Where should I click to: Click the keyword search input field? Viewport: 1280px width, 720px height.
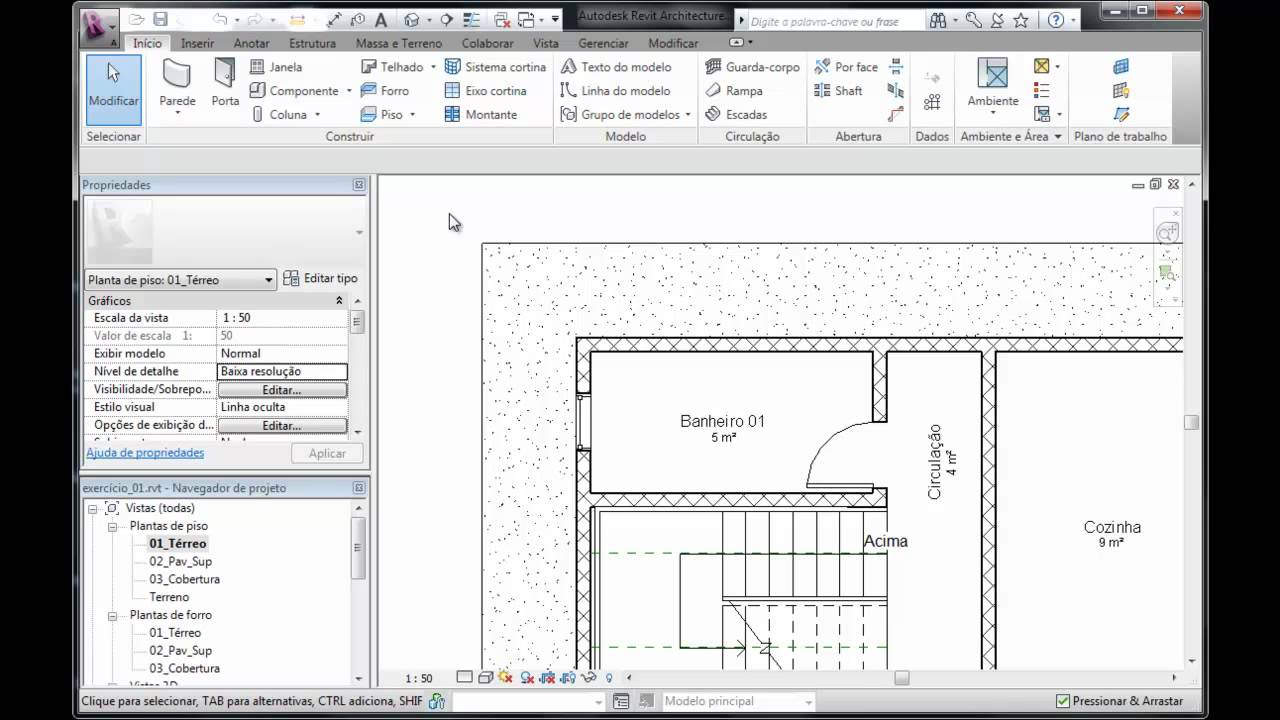(x=833, y=21)
